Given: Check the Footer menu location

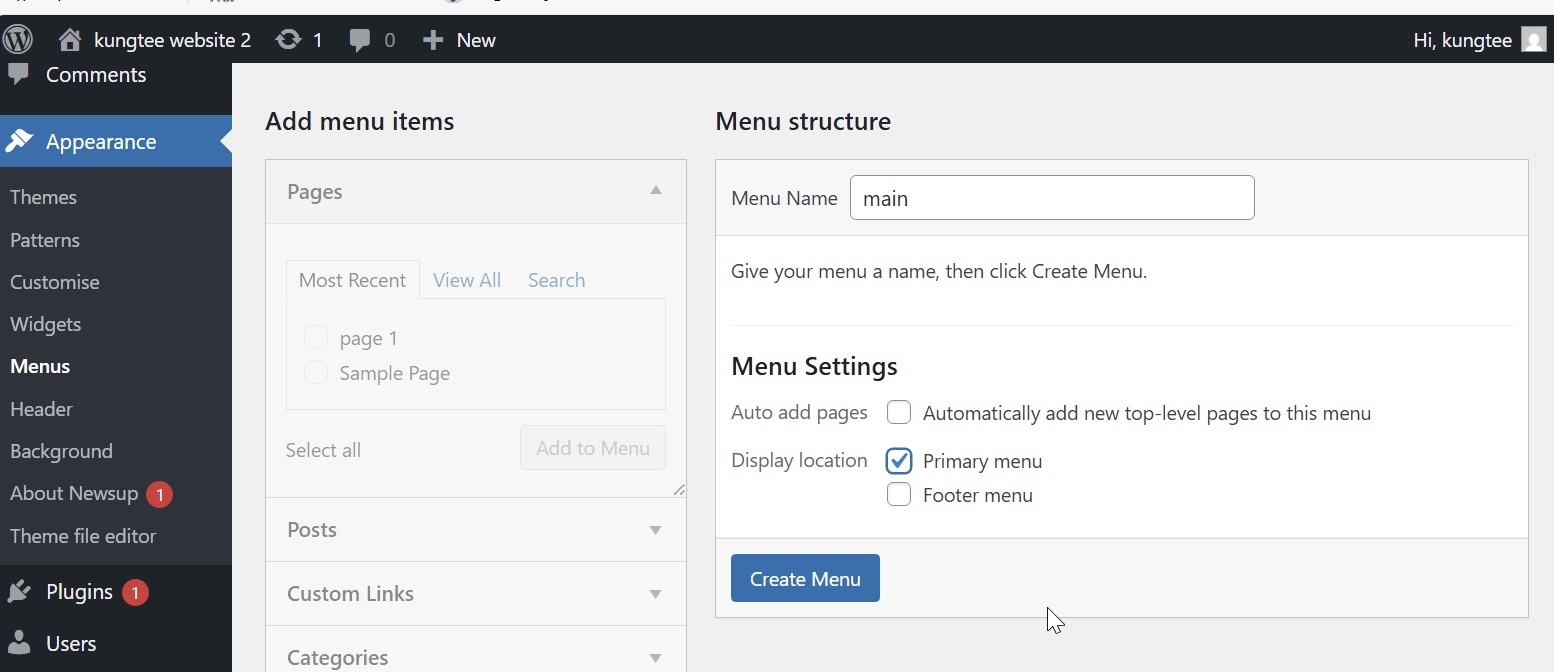Looking at the screenshot, I should [x=899, y=495].
